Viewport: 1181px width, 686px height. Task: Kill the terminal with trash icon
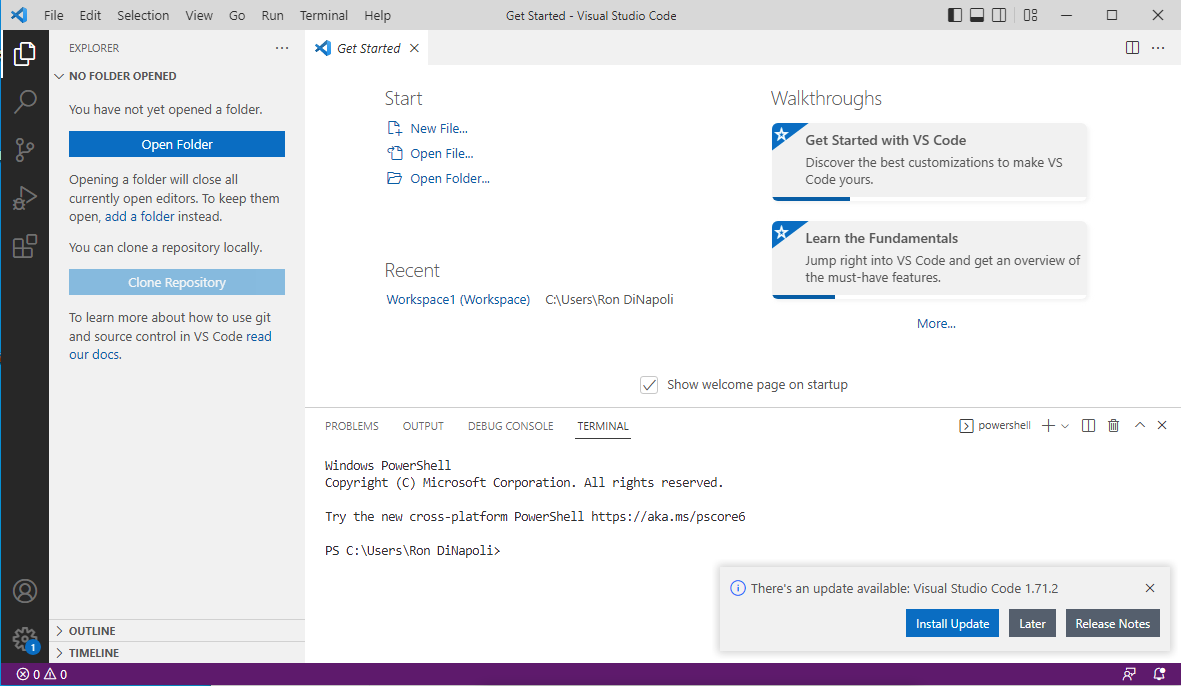[1113, 426]
